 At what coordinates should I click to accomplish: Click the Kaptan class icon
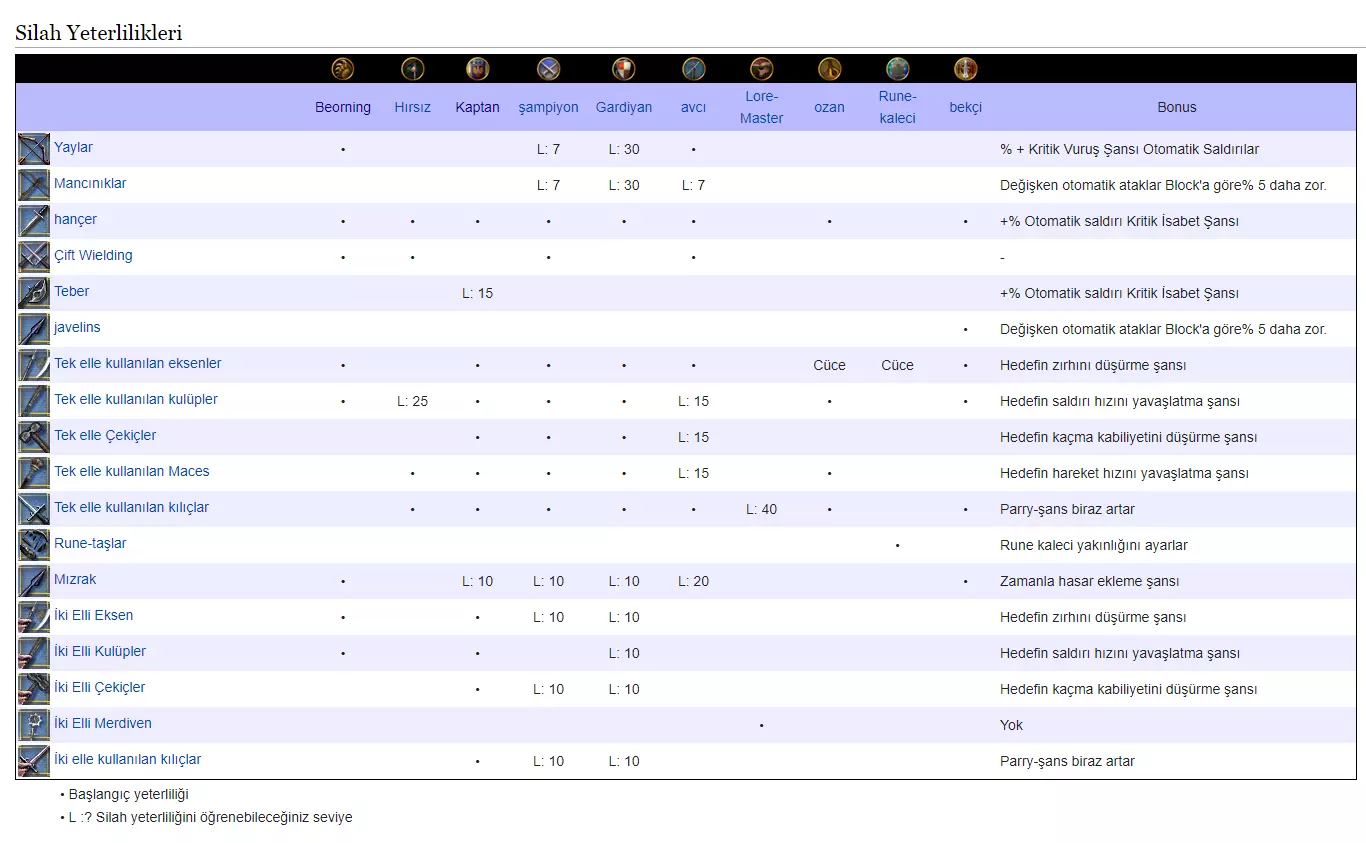478,69
